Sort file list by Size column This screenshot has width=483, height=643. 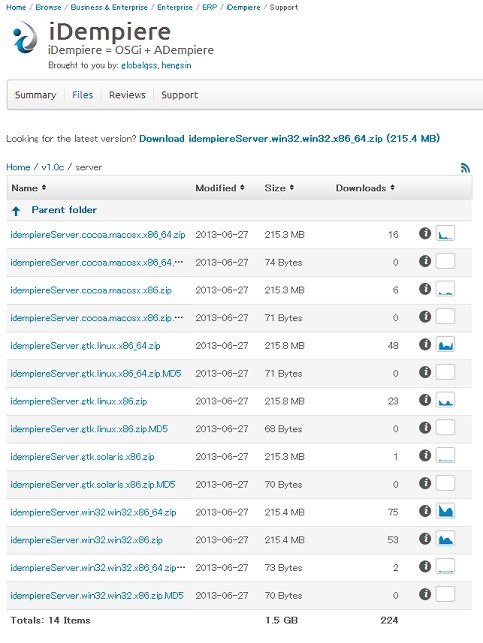(279, 188)
